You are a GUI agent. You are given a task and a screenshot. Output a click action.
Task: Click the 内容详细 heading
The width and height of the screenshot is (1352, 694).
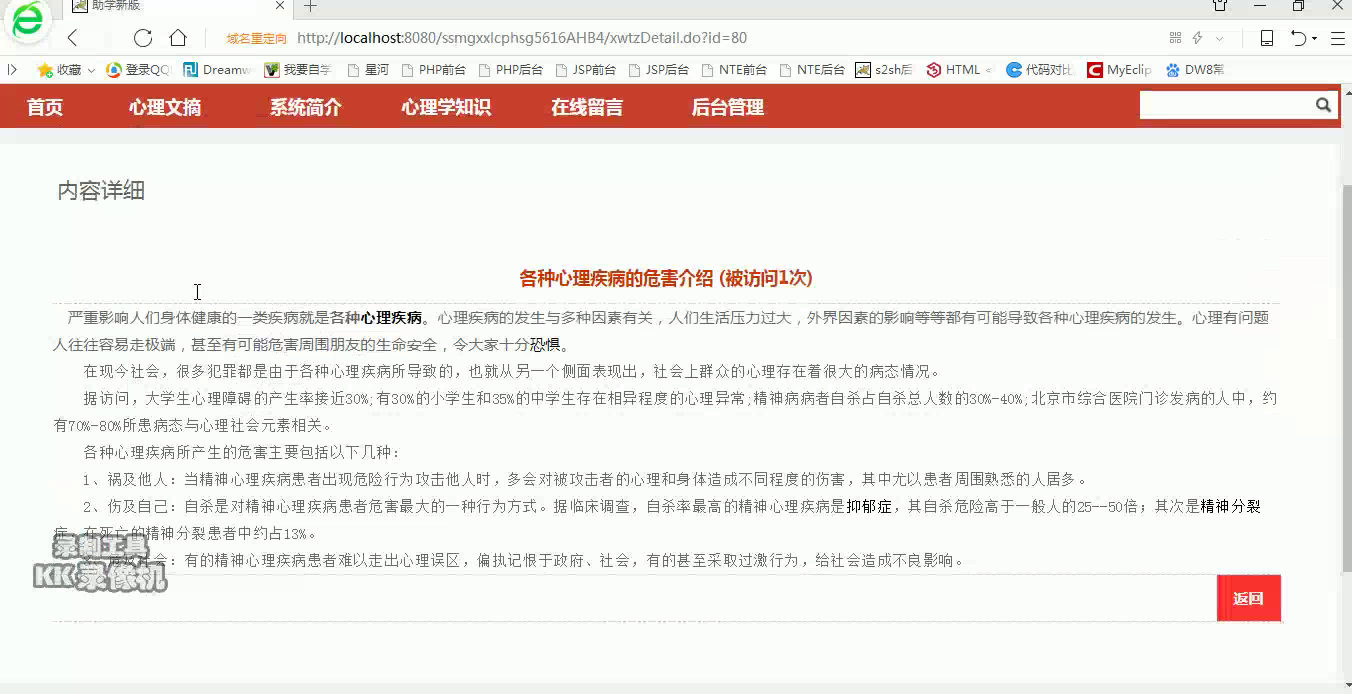coord(101,191)
